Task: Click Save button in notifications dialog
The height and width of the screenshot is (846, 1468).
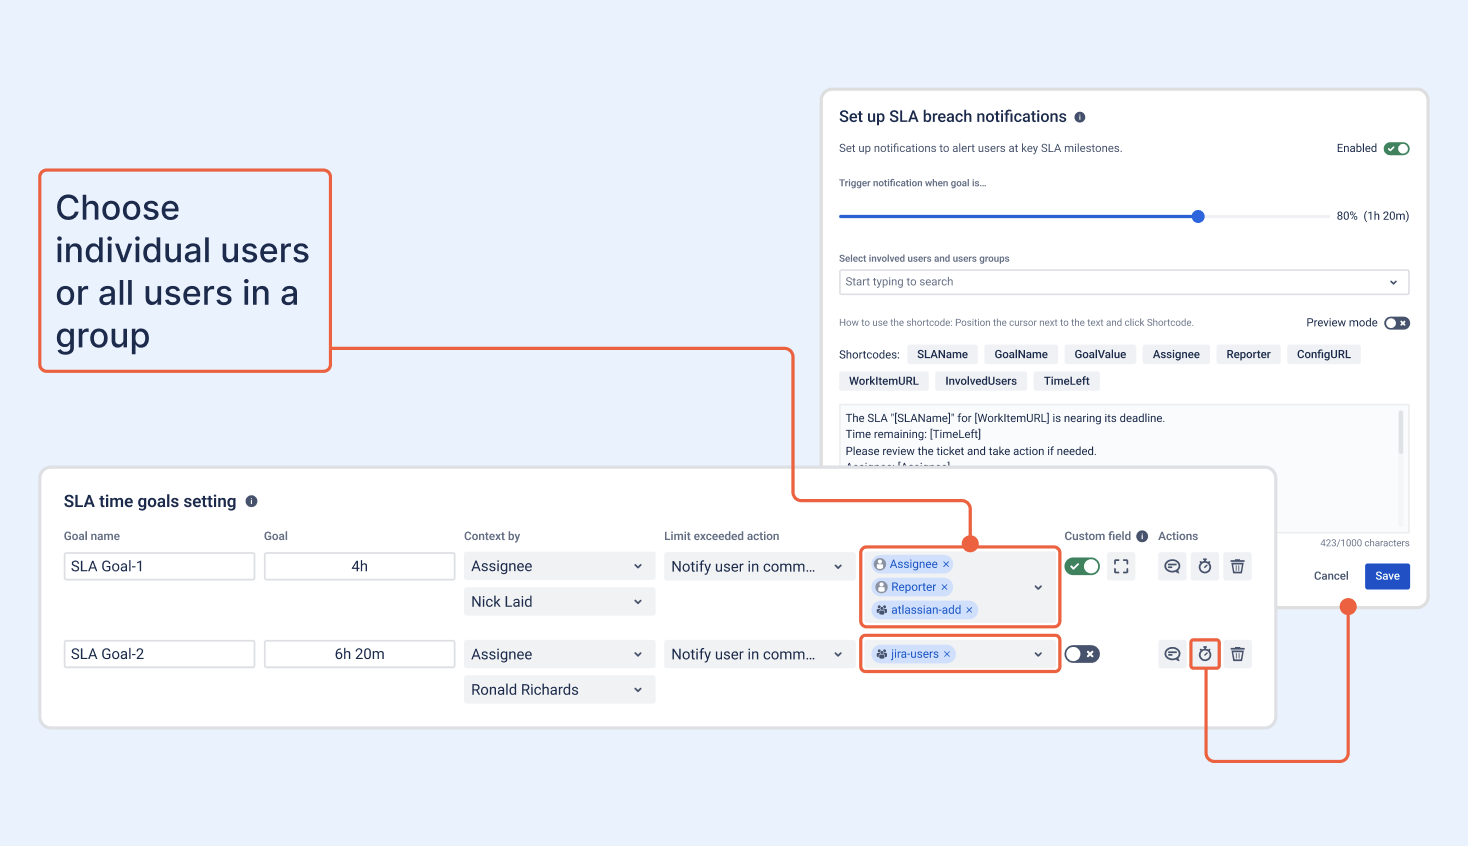Action: pos(1387,576)
